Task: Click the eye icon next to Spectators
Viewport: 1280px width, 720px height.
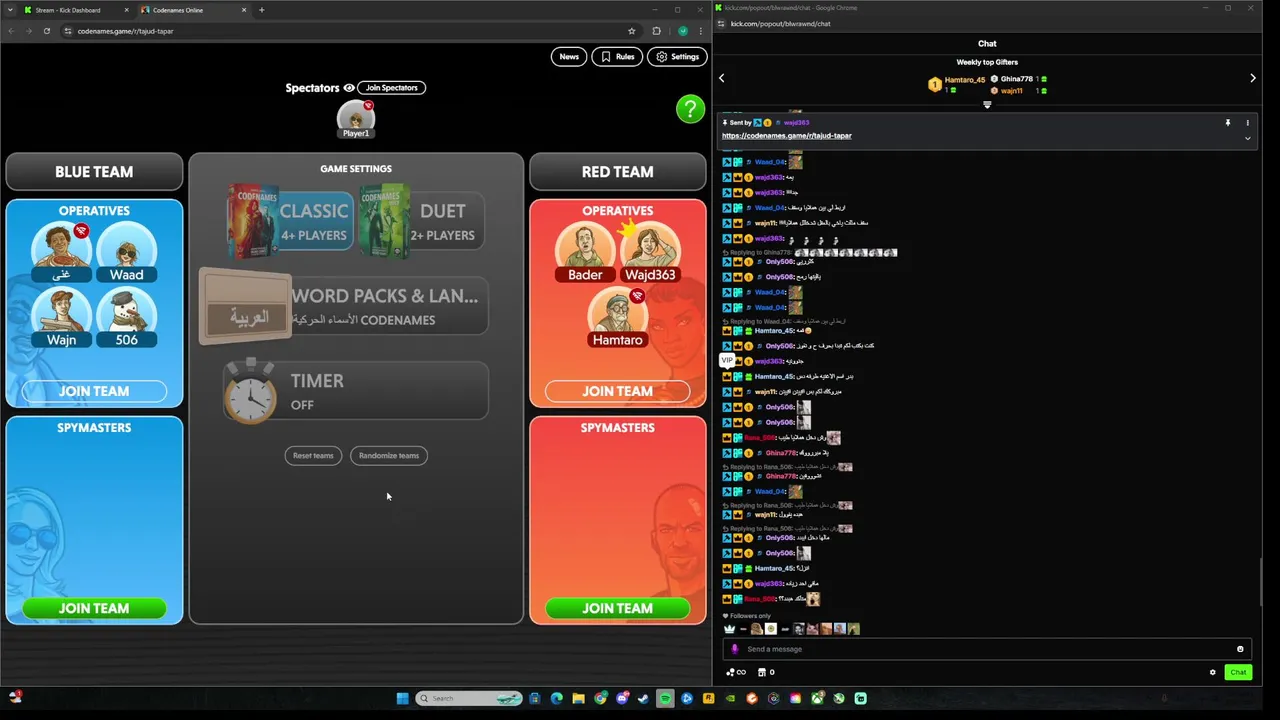Action: pos(349,88)
